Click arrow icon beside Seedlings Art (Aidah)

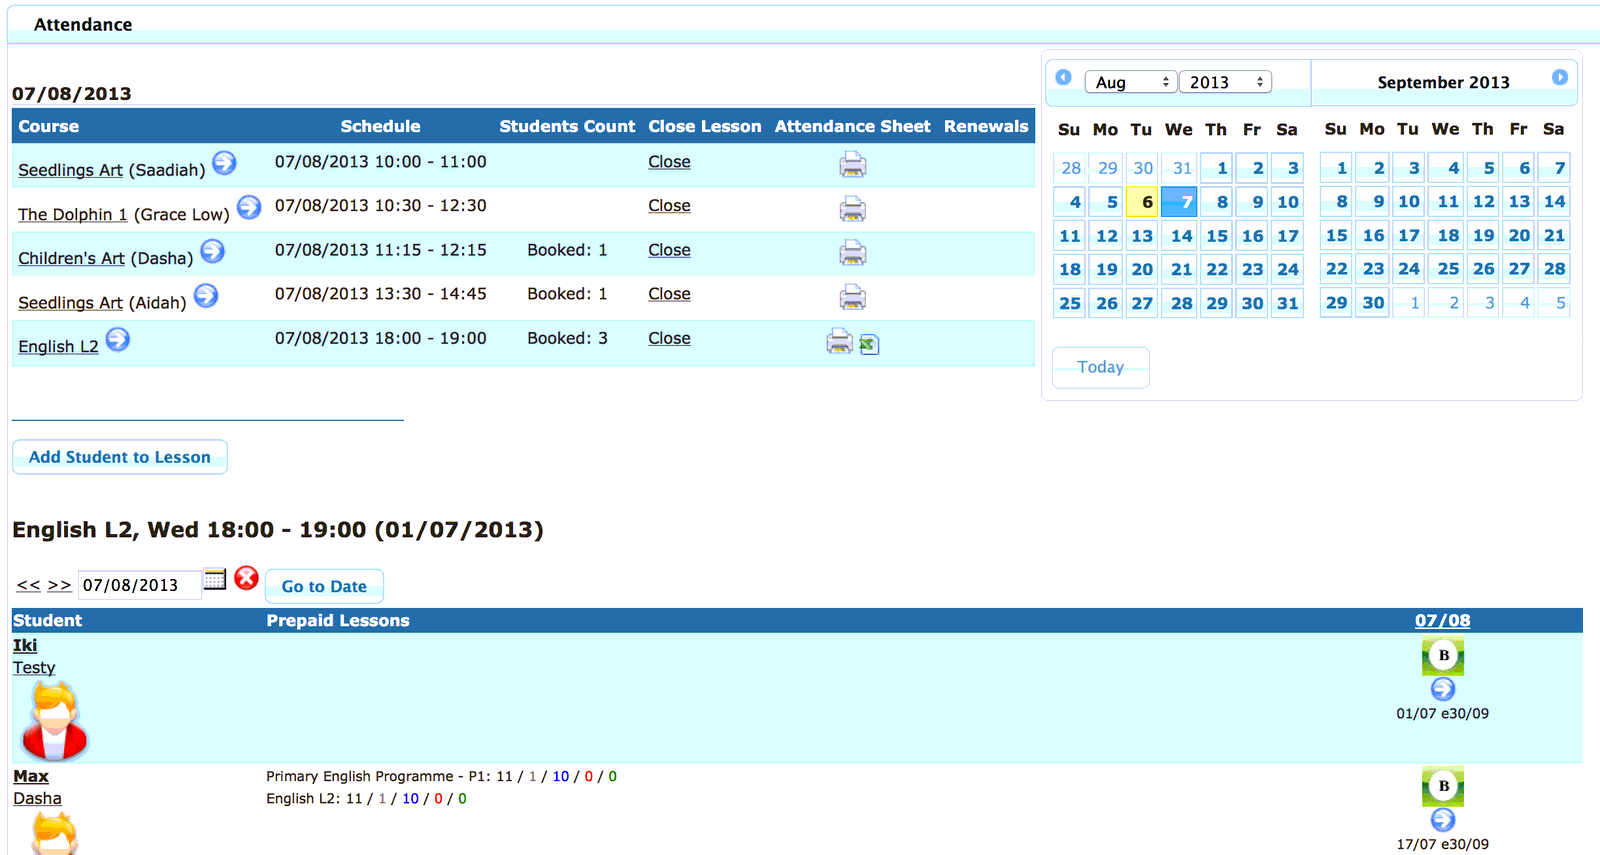tap(206, 296)
